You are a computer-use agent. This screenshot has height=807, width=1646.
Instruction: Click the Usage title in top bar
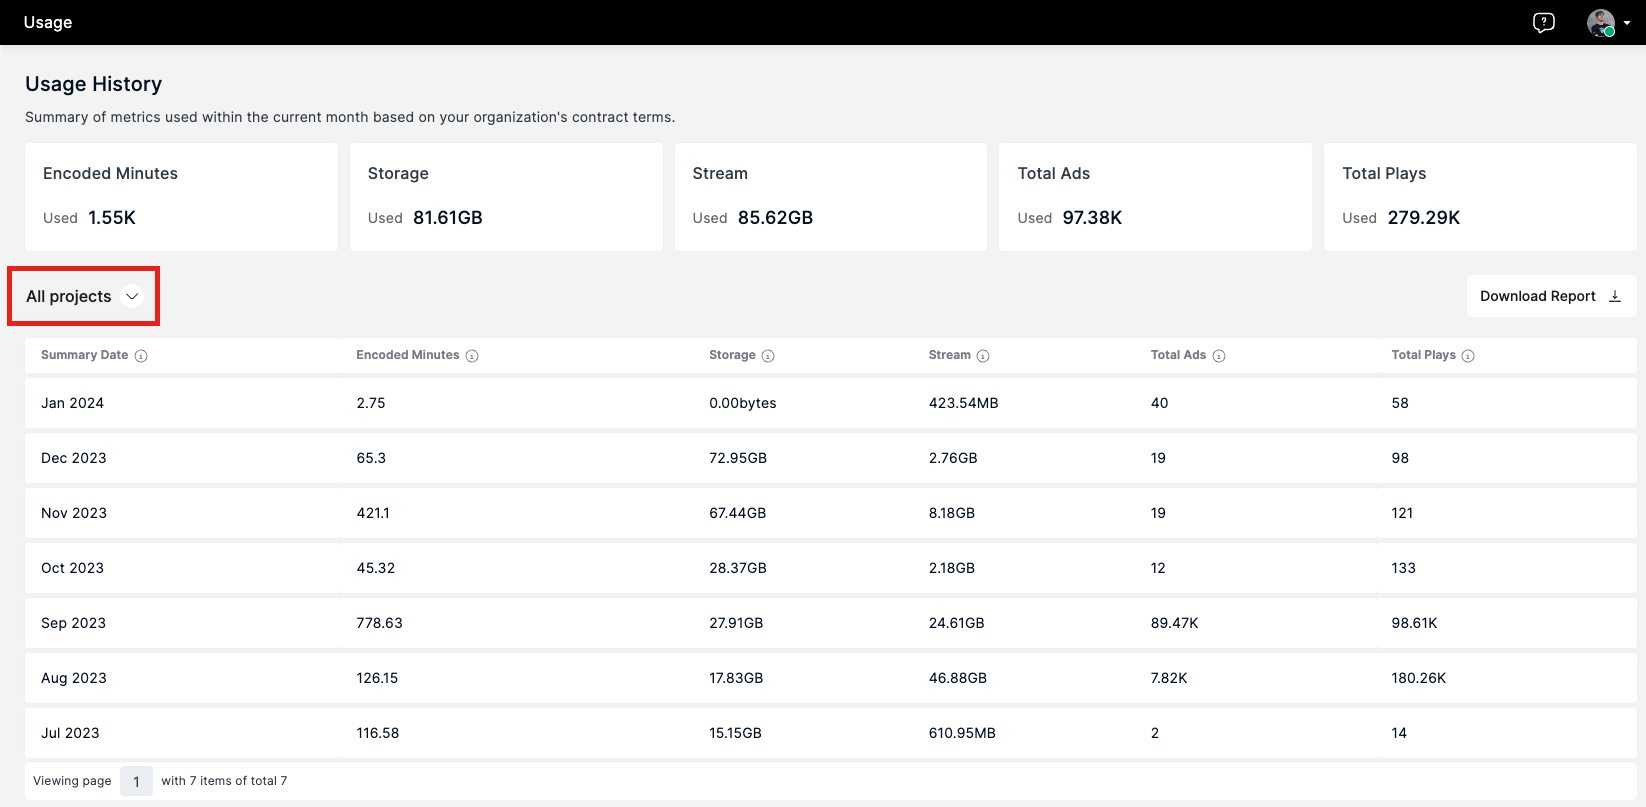(48, 22)
